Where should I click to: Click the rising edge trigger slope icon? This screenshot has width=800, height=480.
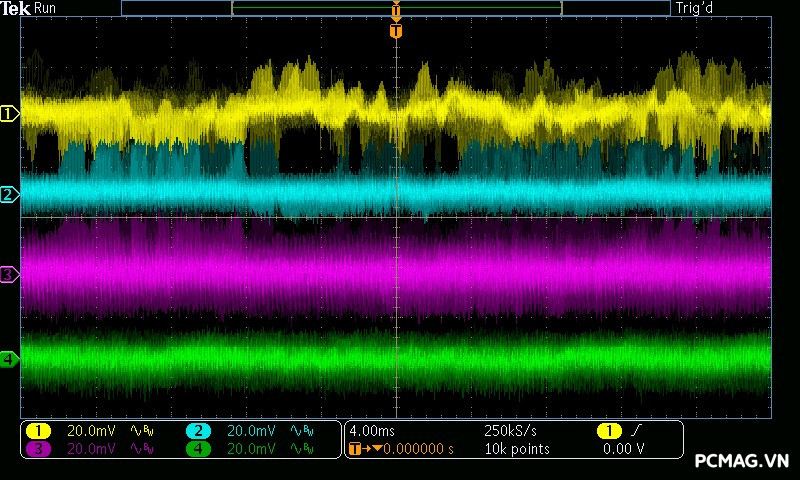tap(636, 431)
